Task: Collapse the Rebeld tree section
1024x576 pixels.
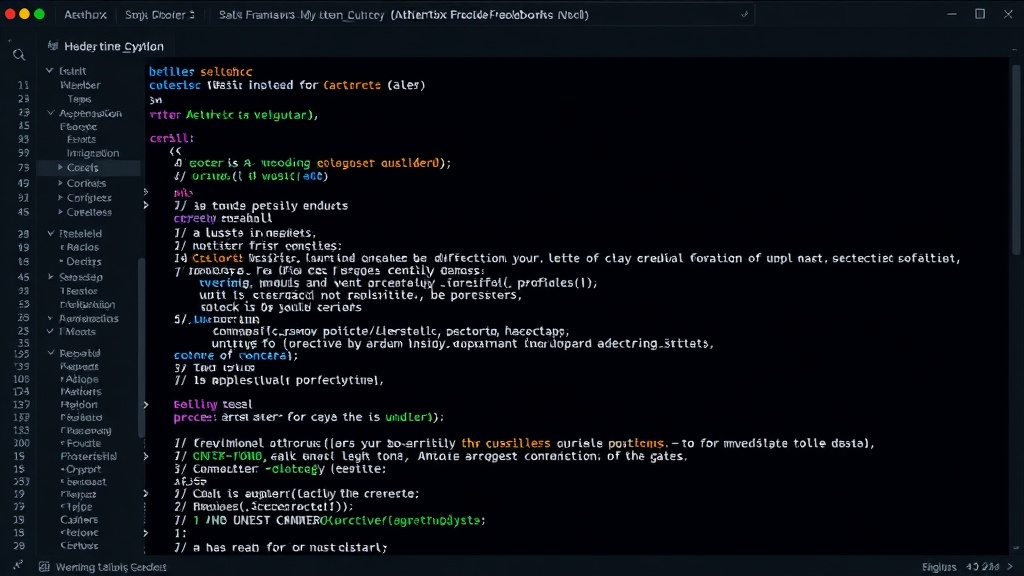Action: pyautogui.click(x=50, y=353)
